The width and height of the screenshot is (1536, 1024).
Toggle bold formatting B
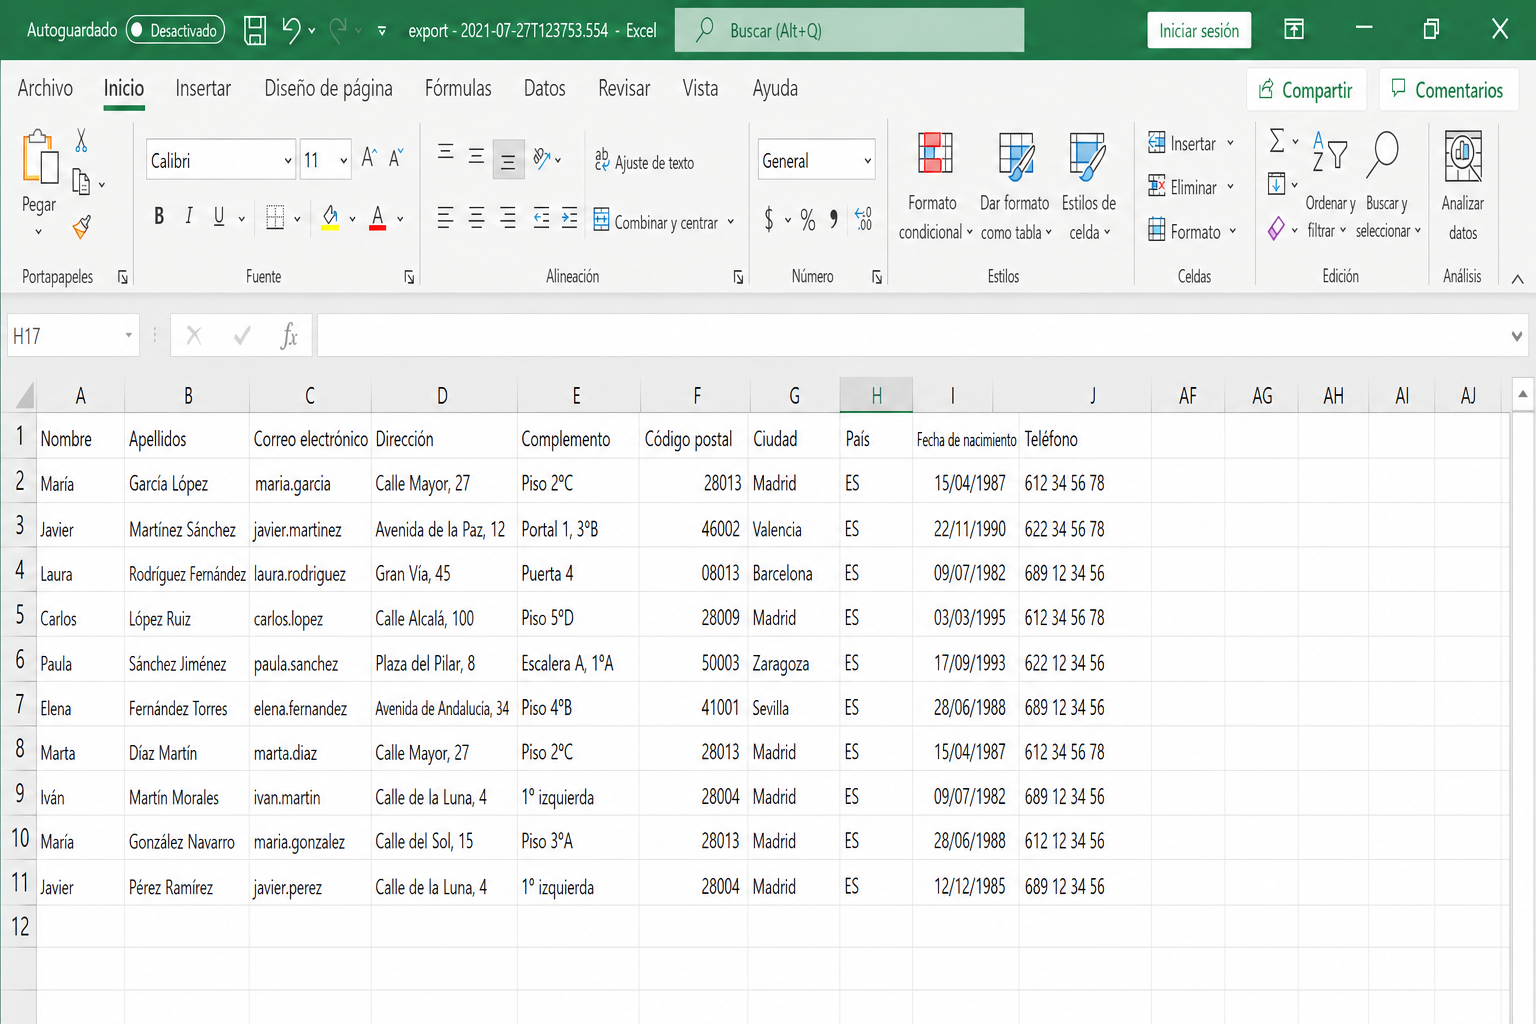pyautogui.click(x=159, y=216)
